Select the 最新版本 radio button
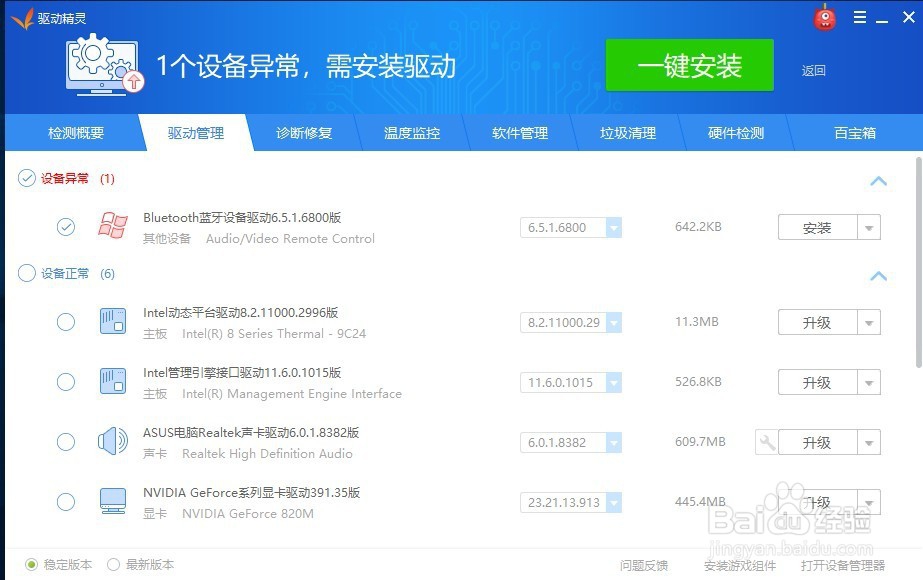The height and width of the screenshot is (580, 923). click(114, 565)
